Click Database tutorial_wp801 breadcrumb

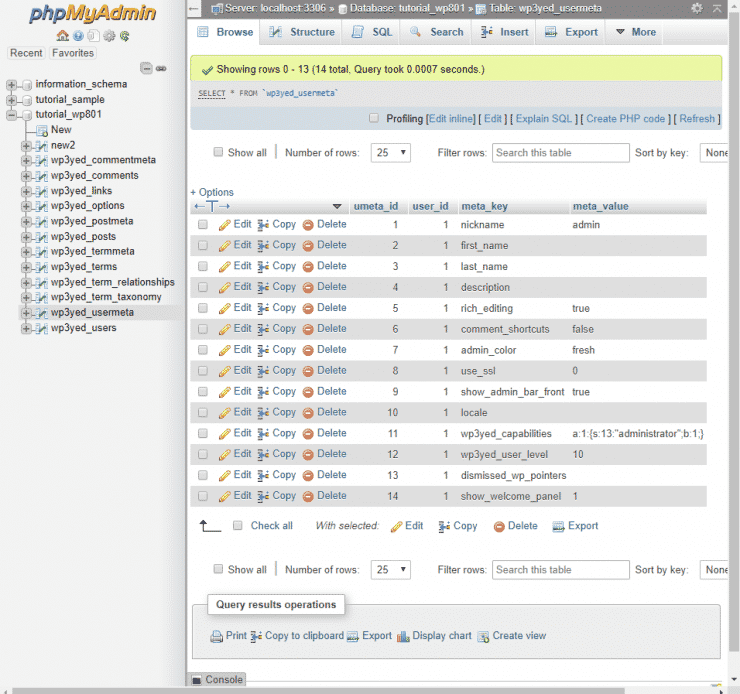pyautogui.click(x=408, y=8)
